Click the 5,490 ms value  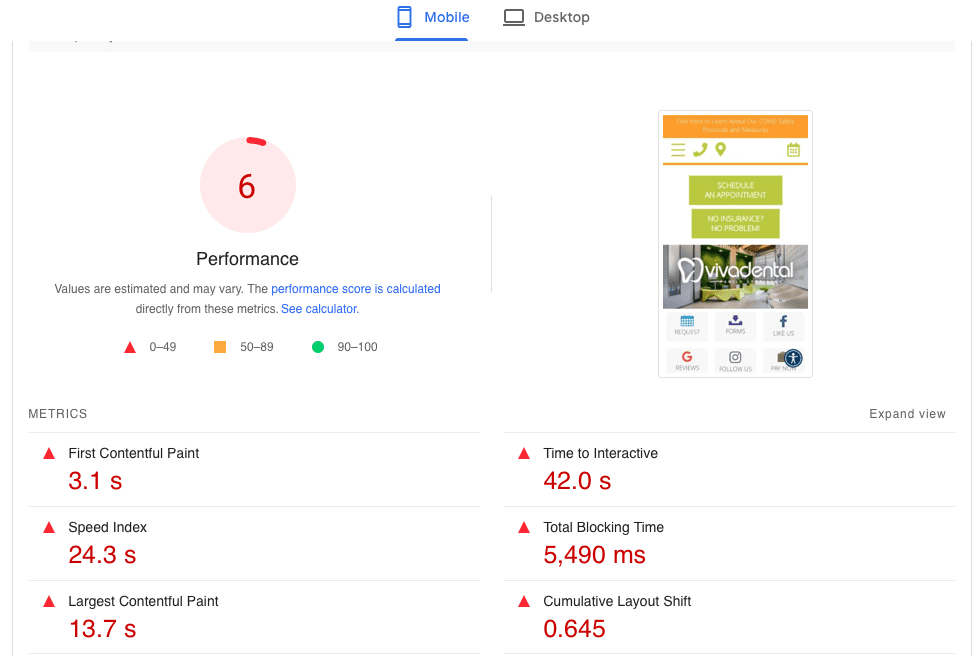tap(594, 555)
